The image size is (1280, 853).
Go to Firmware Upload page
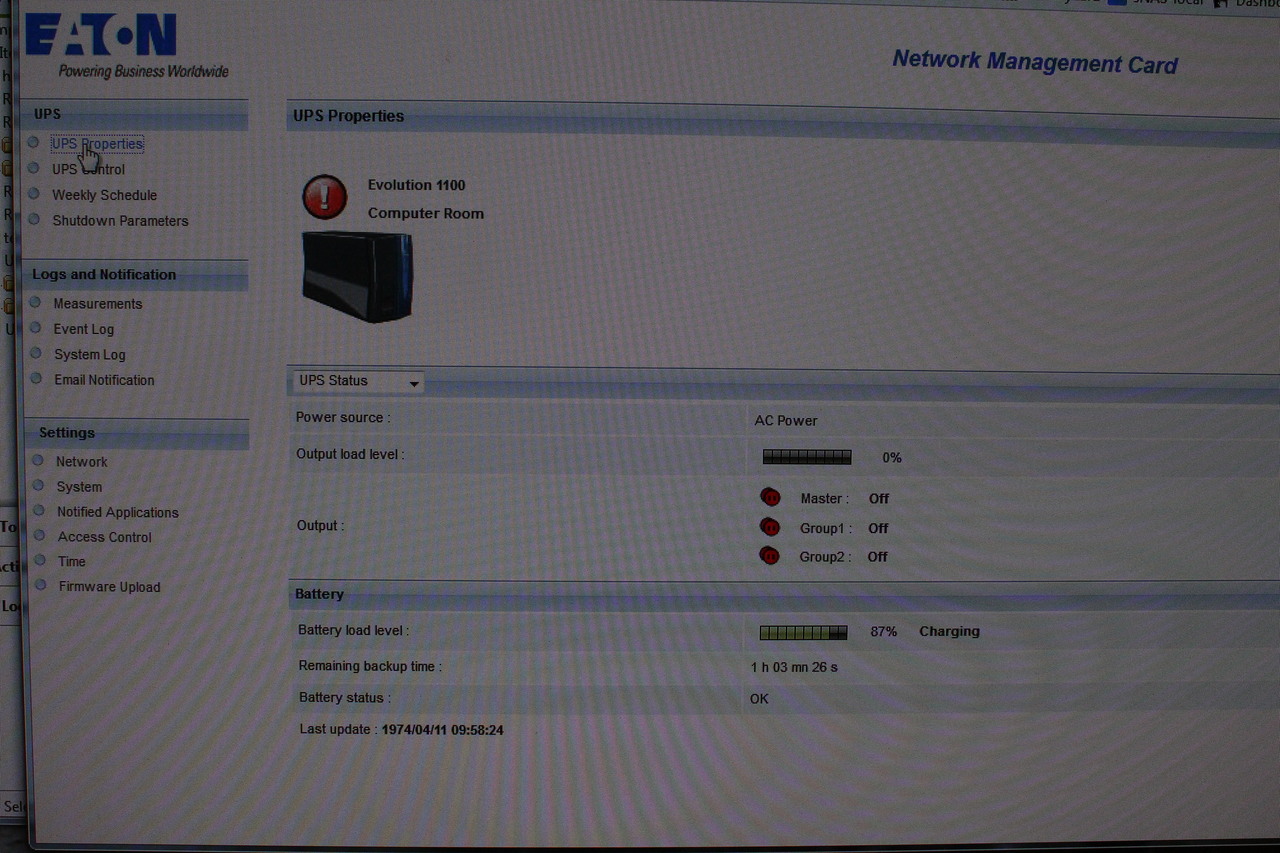109,587
